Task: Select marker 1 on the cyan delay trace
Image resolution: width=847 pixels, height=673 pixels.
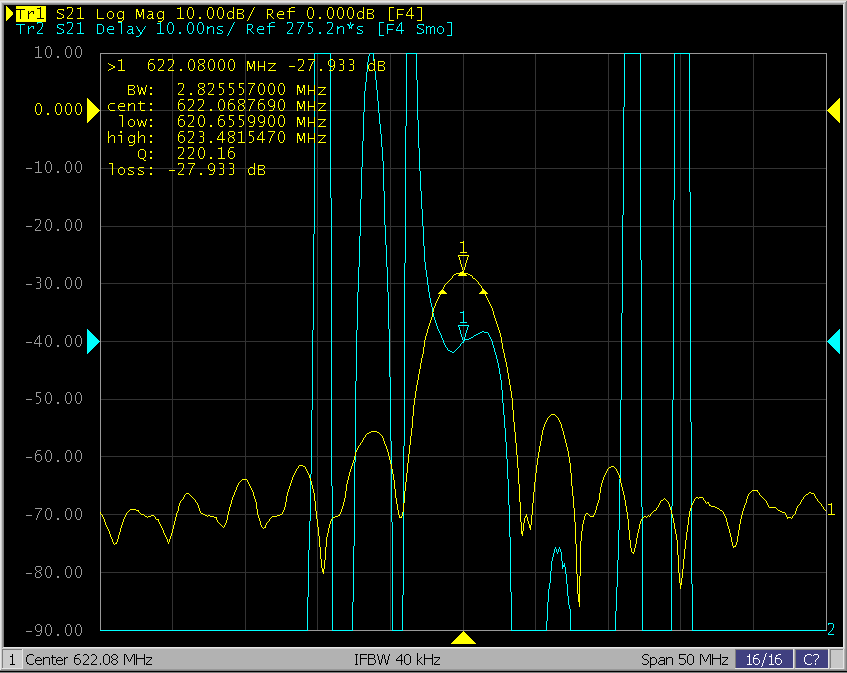Action: [463, 332]
